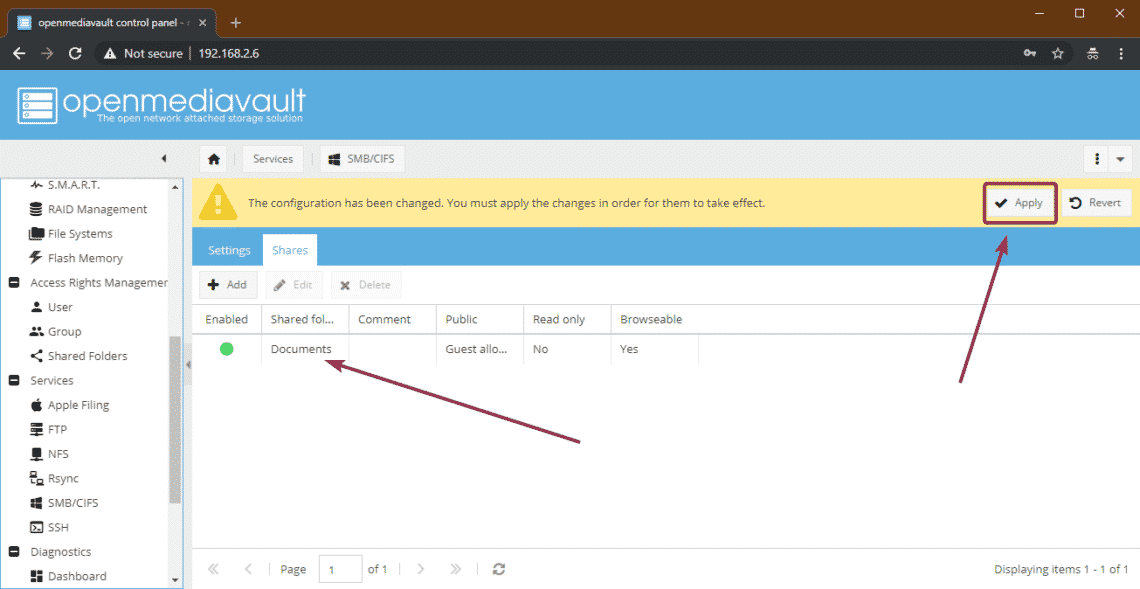
Task: Click the browser address bar URL
Action: coord(228,53)
